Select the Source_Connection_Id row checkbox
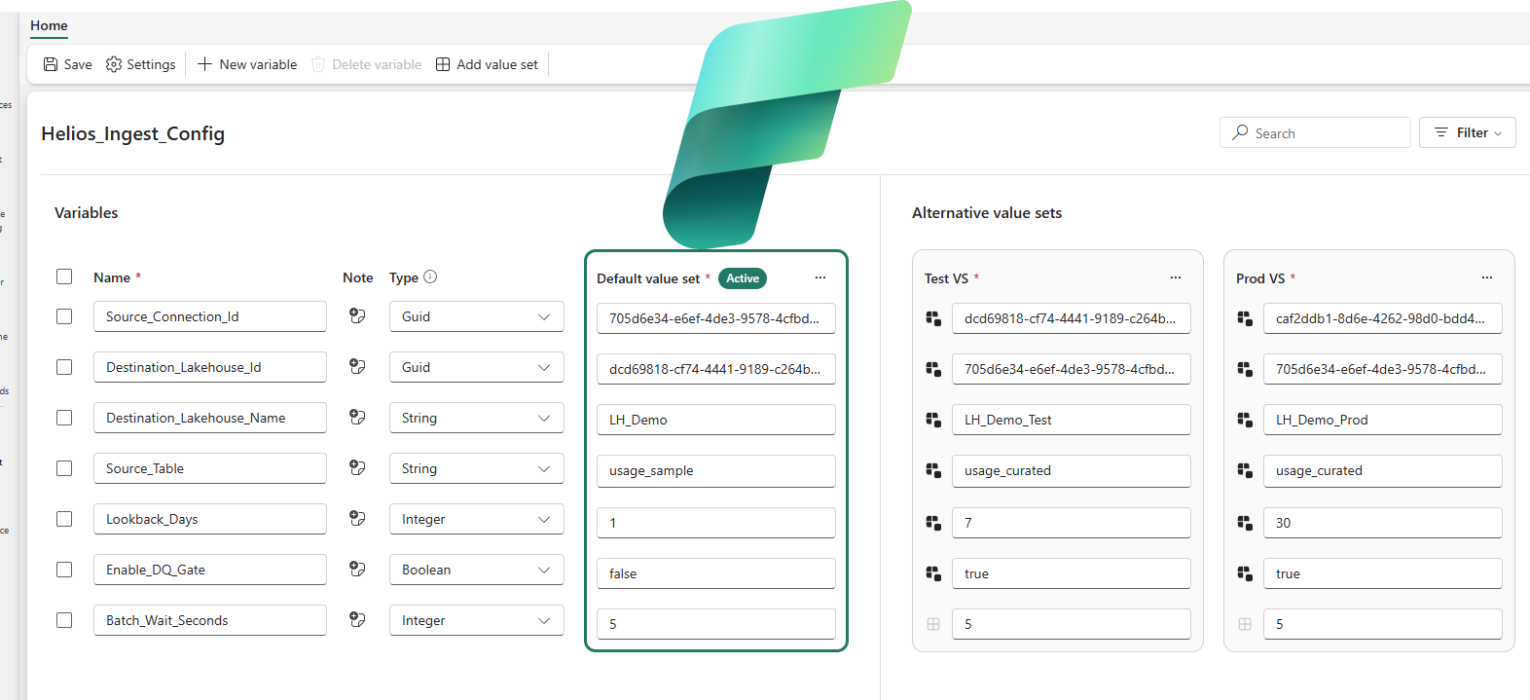Viewport: 1530px width, 700px height. coord(64,316)
